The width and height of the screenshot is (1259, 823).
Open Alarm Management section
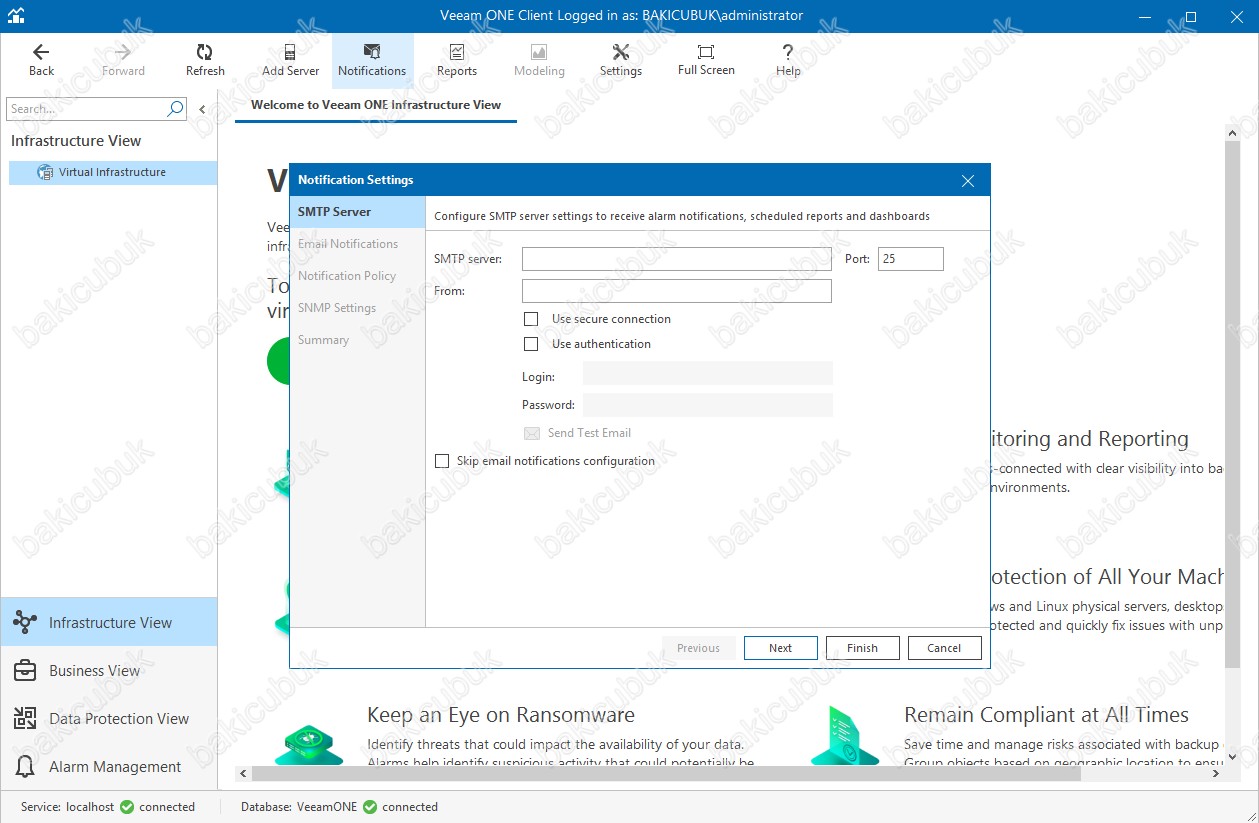[x=109, y=767]
